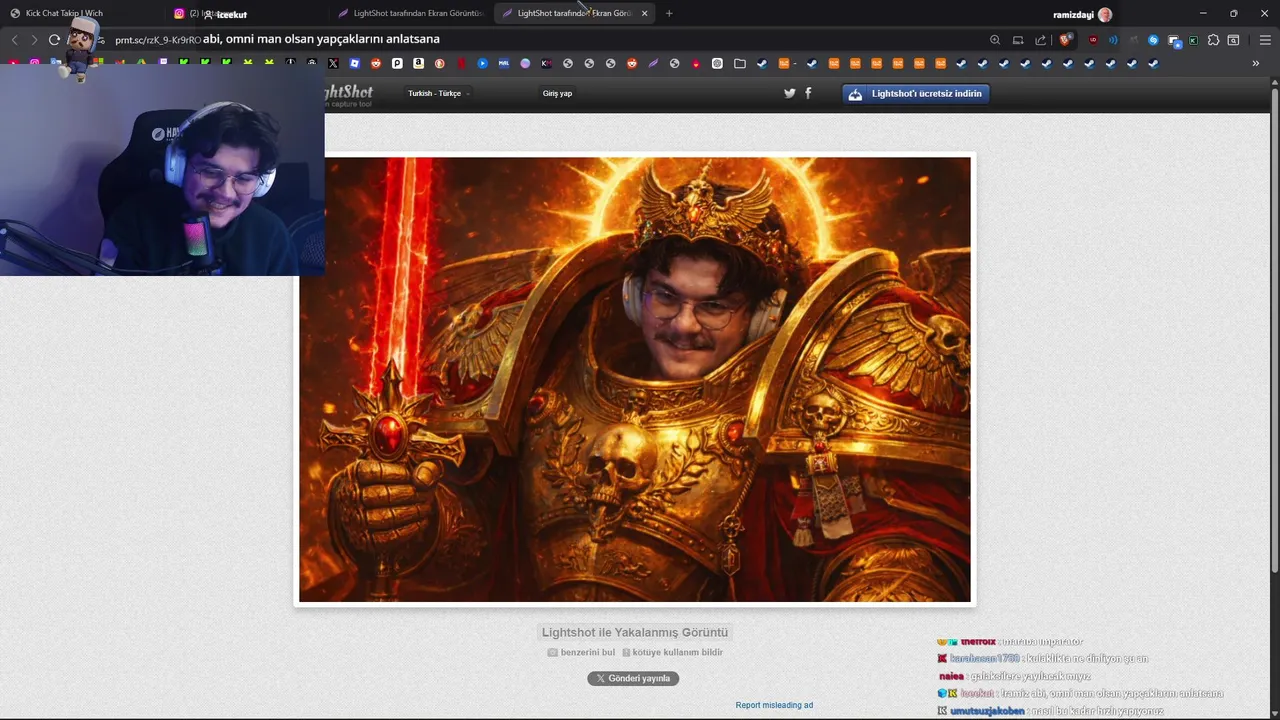Open the uBlock Origin extension icon

(x=1093, y=40)
